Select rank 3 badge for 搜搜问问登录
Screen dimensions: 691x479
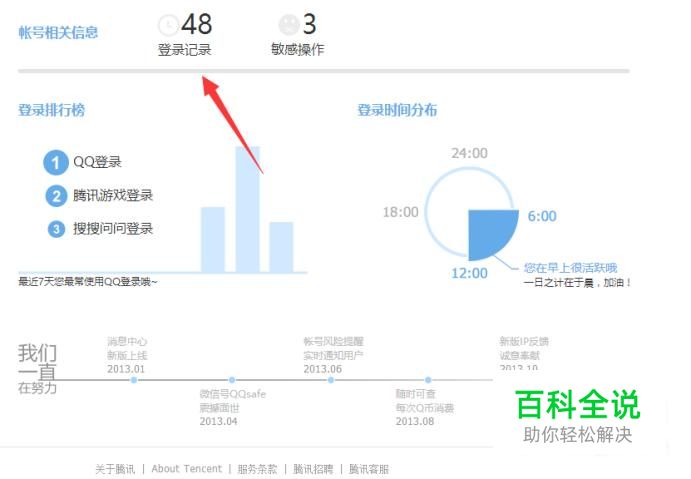pyautogui.click(x=56, y=229)
